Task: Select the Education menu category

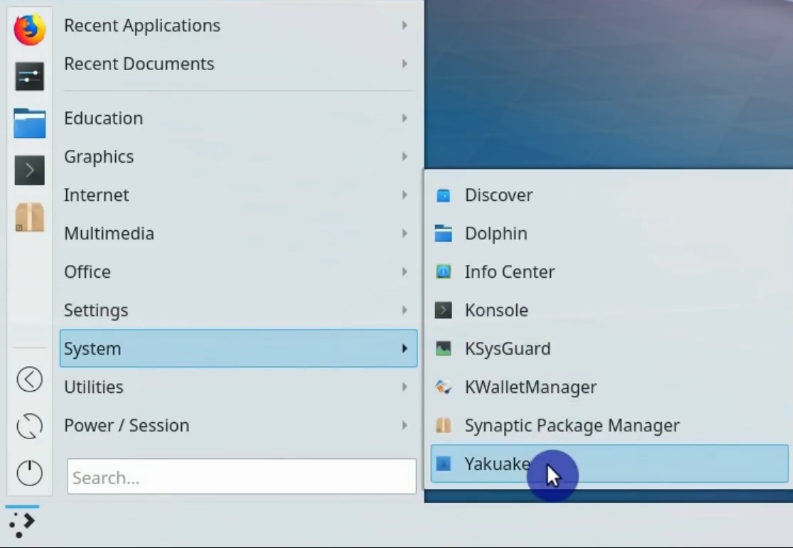Action: click(x=238, y=118)
